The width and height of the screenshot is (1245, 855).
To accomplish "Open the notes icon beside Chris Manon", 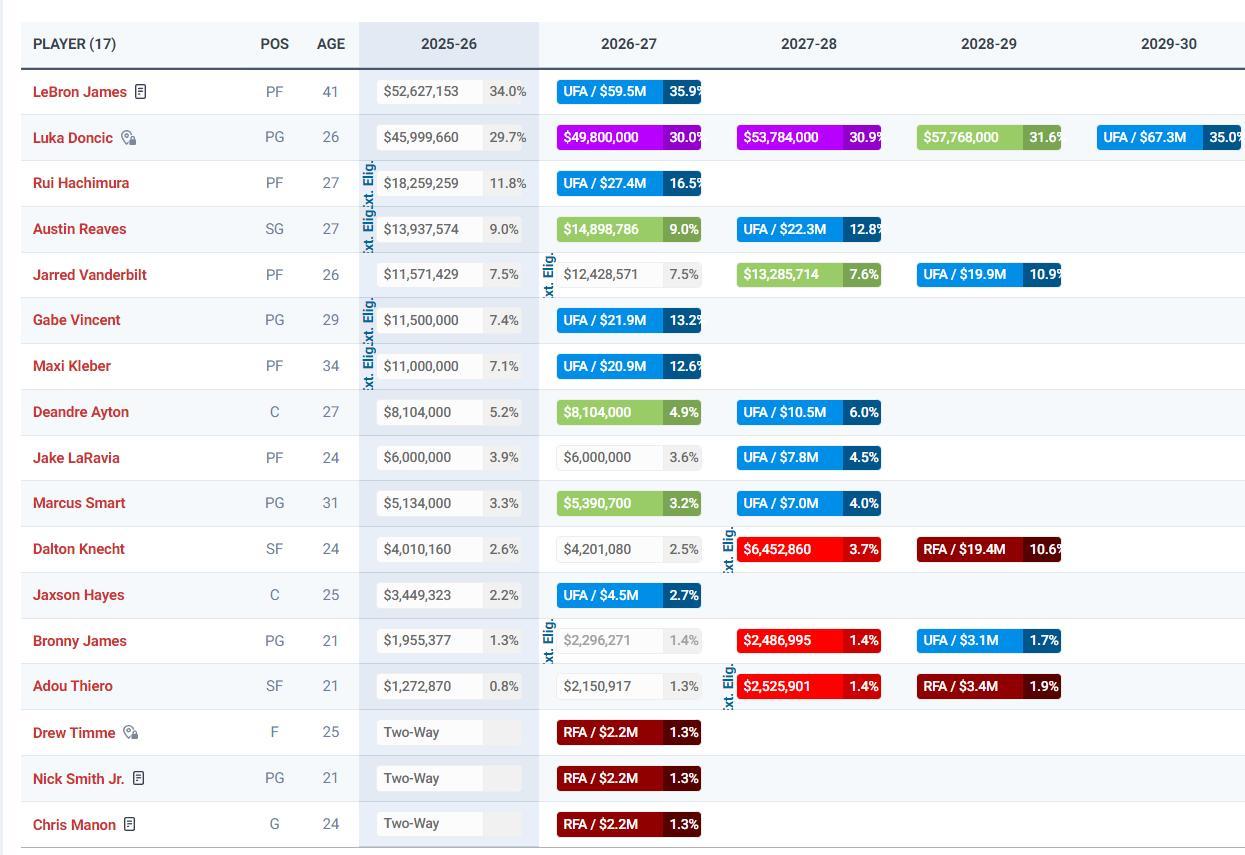I will click(x=130, y=824).
